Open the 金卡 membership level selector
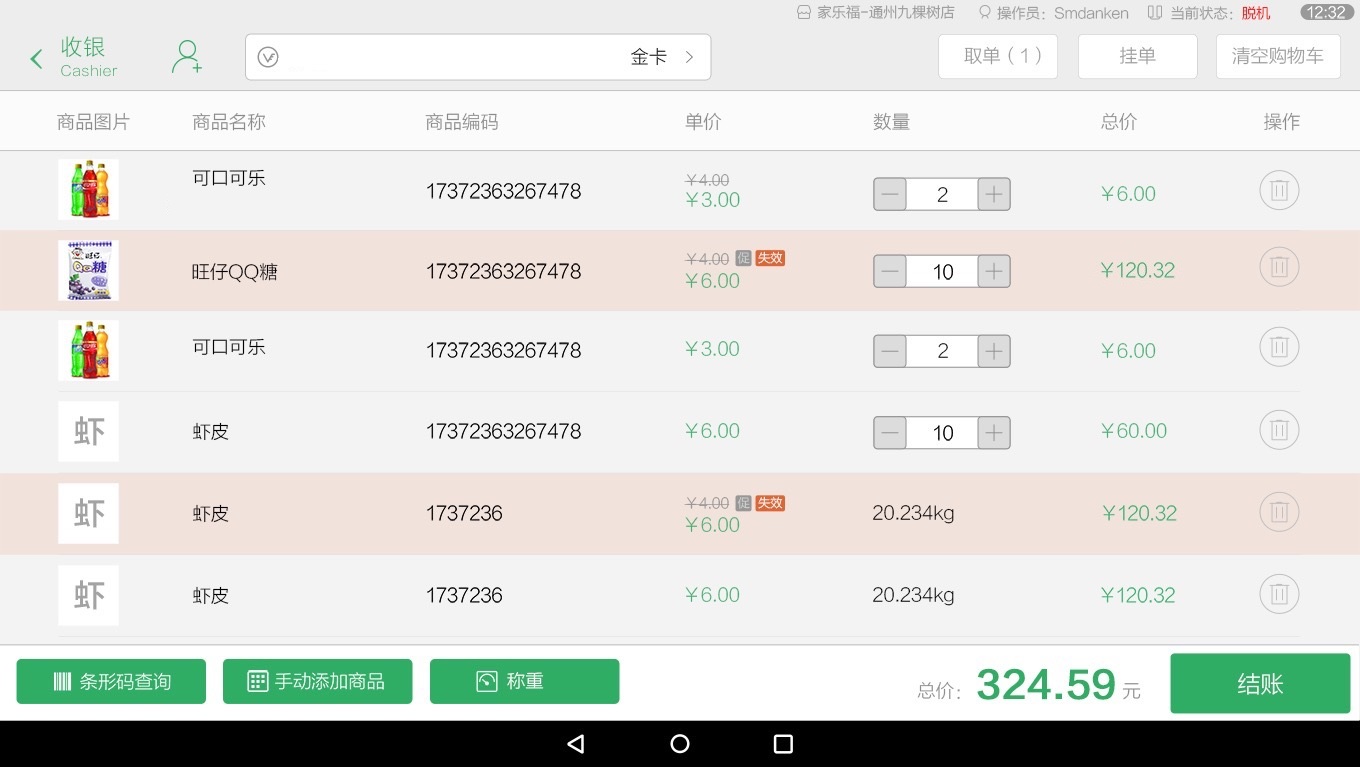The image size is (1360, 767). (662, 57)
